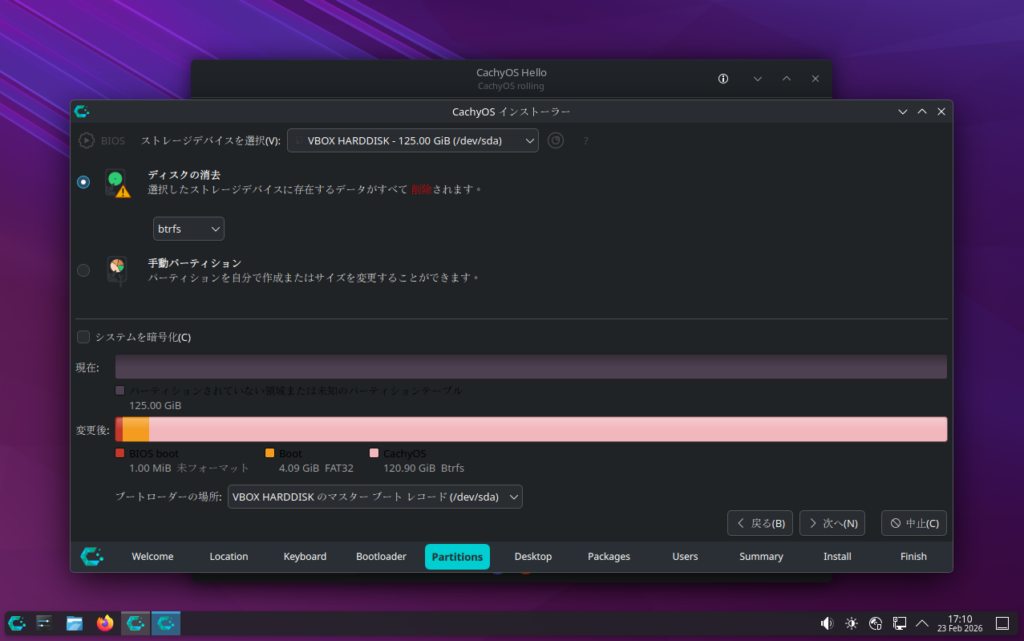Viewport: 1024px width, 641px height.
Task: Click the erase disk icon with warning
Action: pos(118,182)
